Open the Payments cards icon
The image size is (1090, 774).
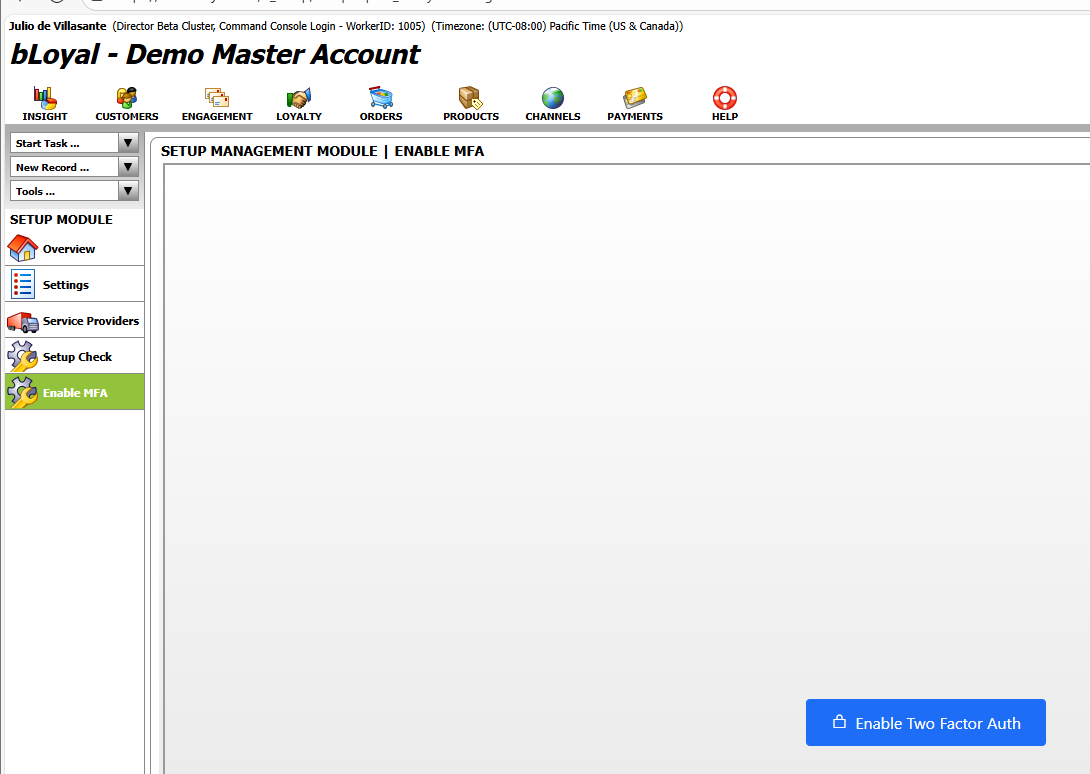(635, 98)
